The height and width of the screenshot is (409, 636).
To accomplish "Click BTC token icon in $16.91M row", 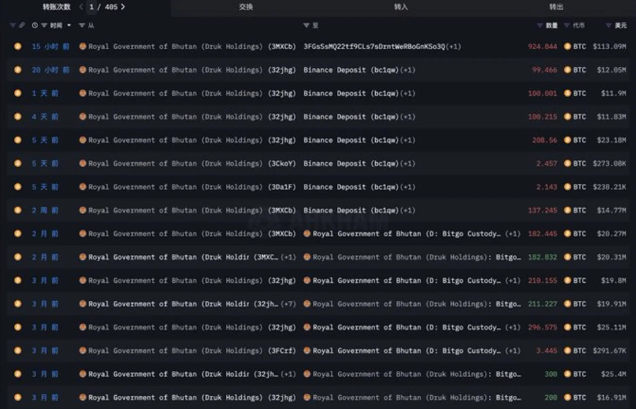I will pos(567,397).
